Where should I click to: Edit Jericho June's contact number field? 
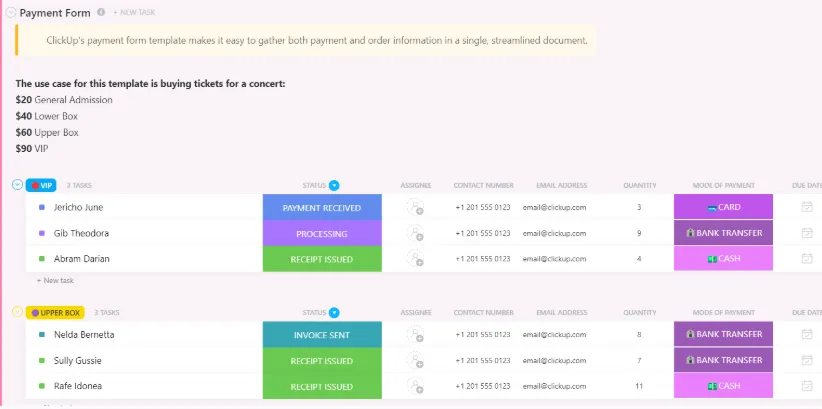483,207
